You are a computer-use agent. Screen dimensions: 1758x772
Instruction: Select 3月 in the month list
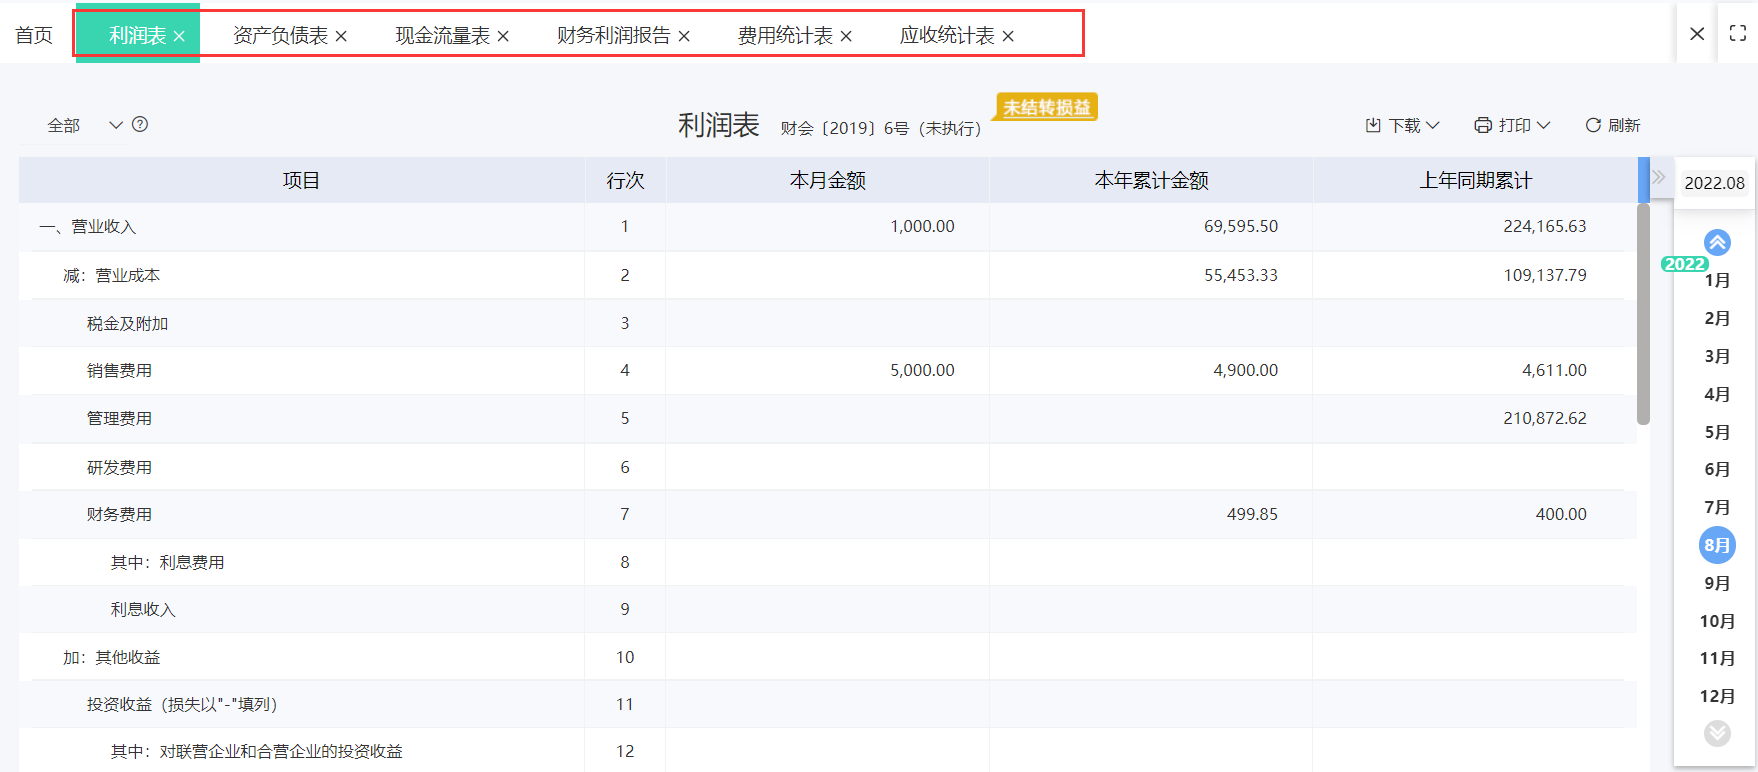(1716, 356)
